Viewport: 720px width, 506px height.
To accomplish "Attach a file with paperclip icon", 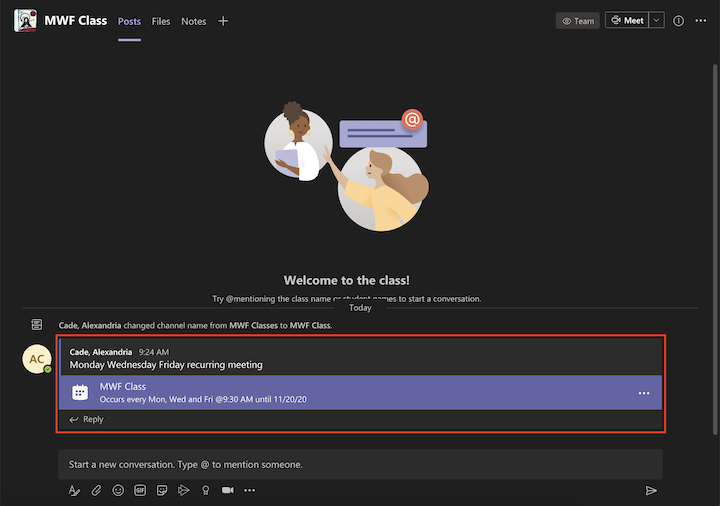I will point(96,490).
